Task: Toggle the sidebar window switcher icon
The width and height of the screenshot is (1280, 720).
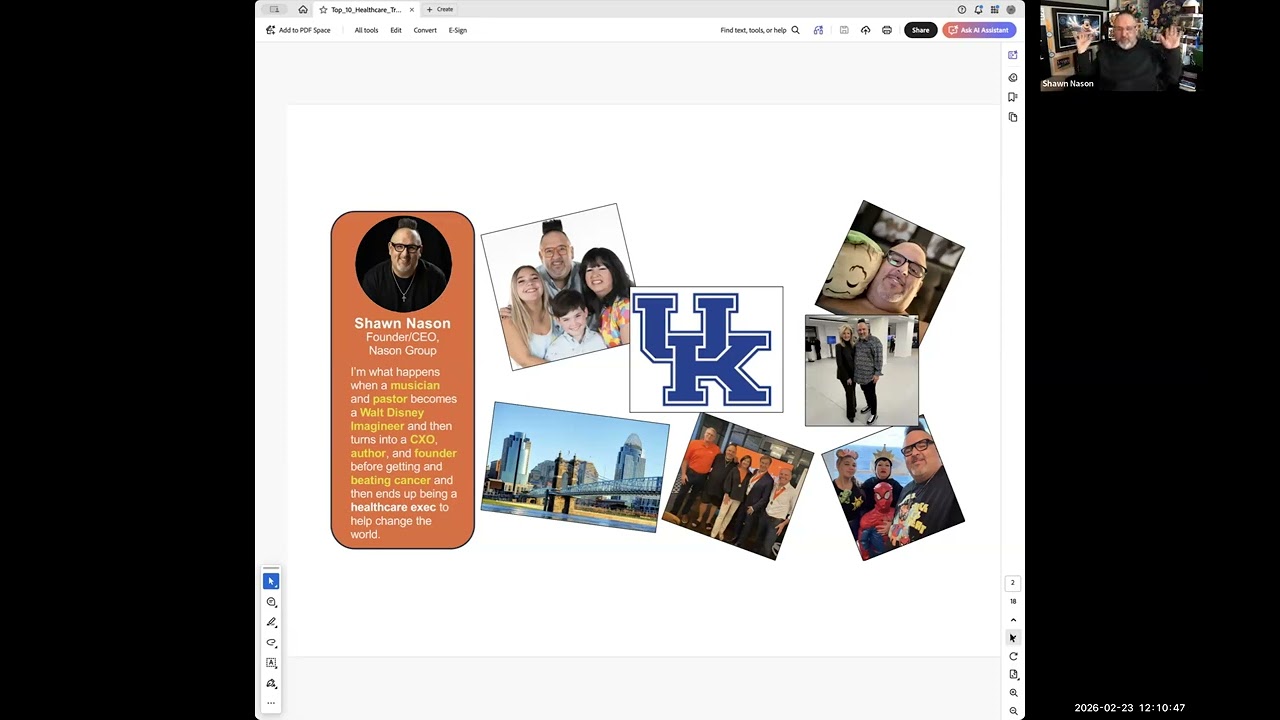Action: [275, 9]
